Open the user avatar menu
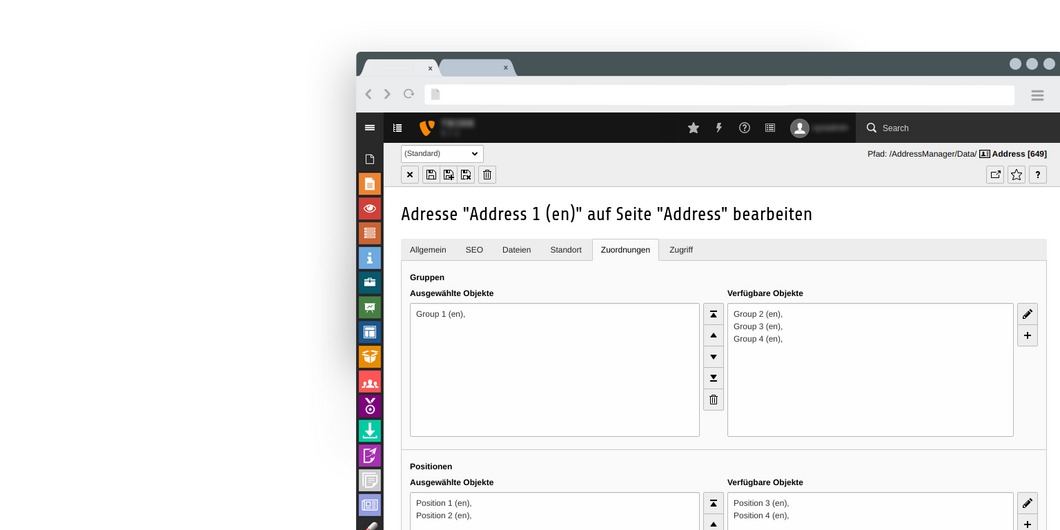The height and width of the screenshot is (530, 1060). pyautogui.click(x=800, y=128)
